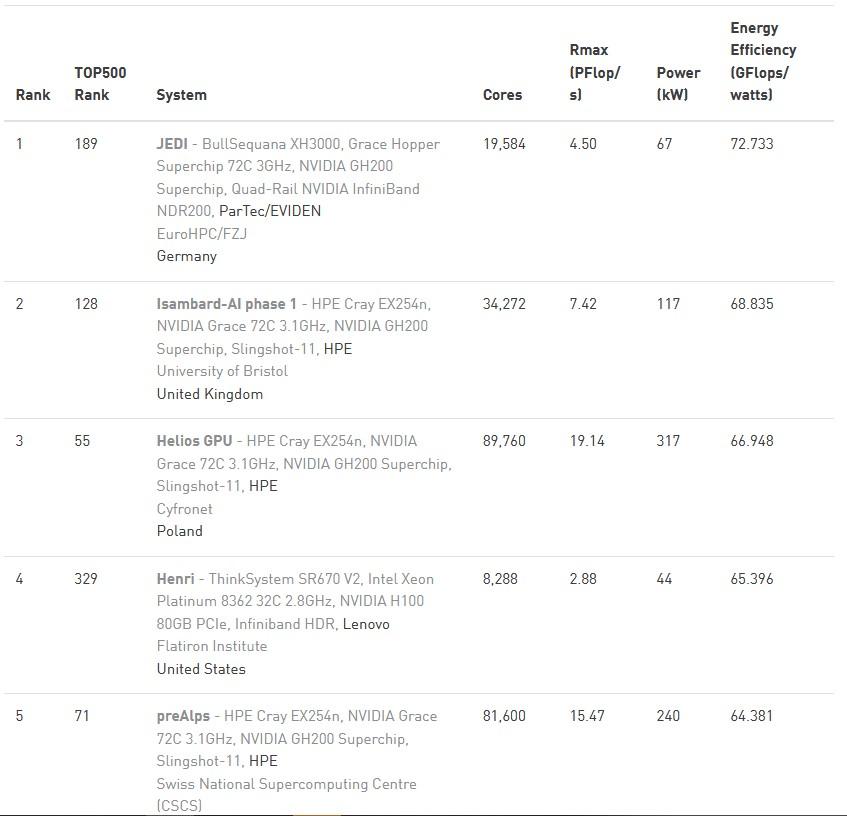Open the JEDI system link
This screenshot has height=816, width=847.
[172, 144]
